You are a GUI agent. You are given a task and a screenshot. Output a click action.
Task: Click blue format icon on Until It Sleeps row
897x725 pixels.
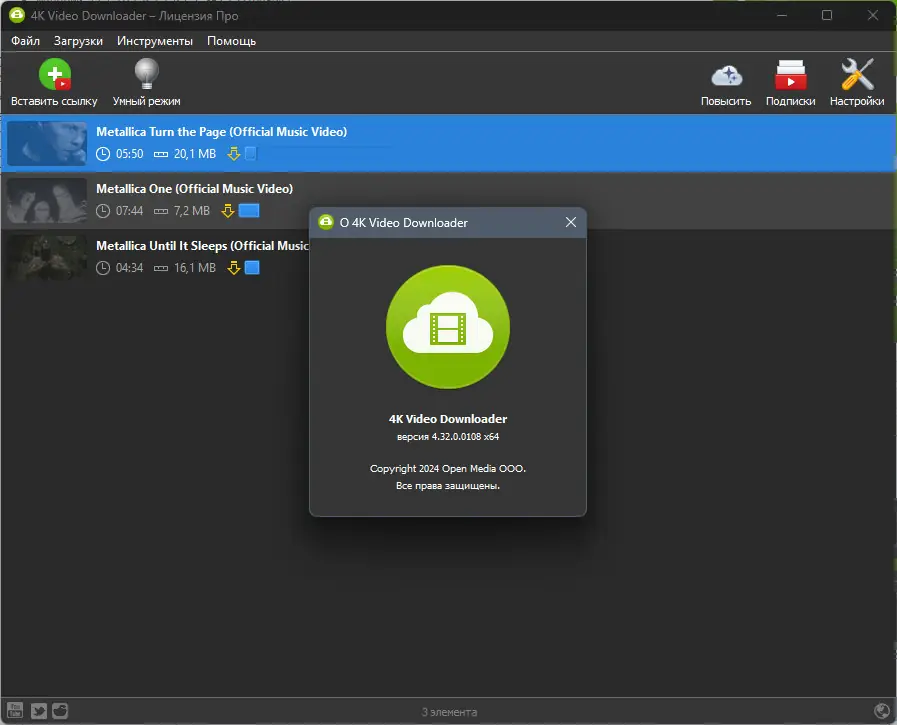(x=252, y=267)
